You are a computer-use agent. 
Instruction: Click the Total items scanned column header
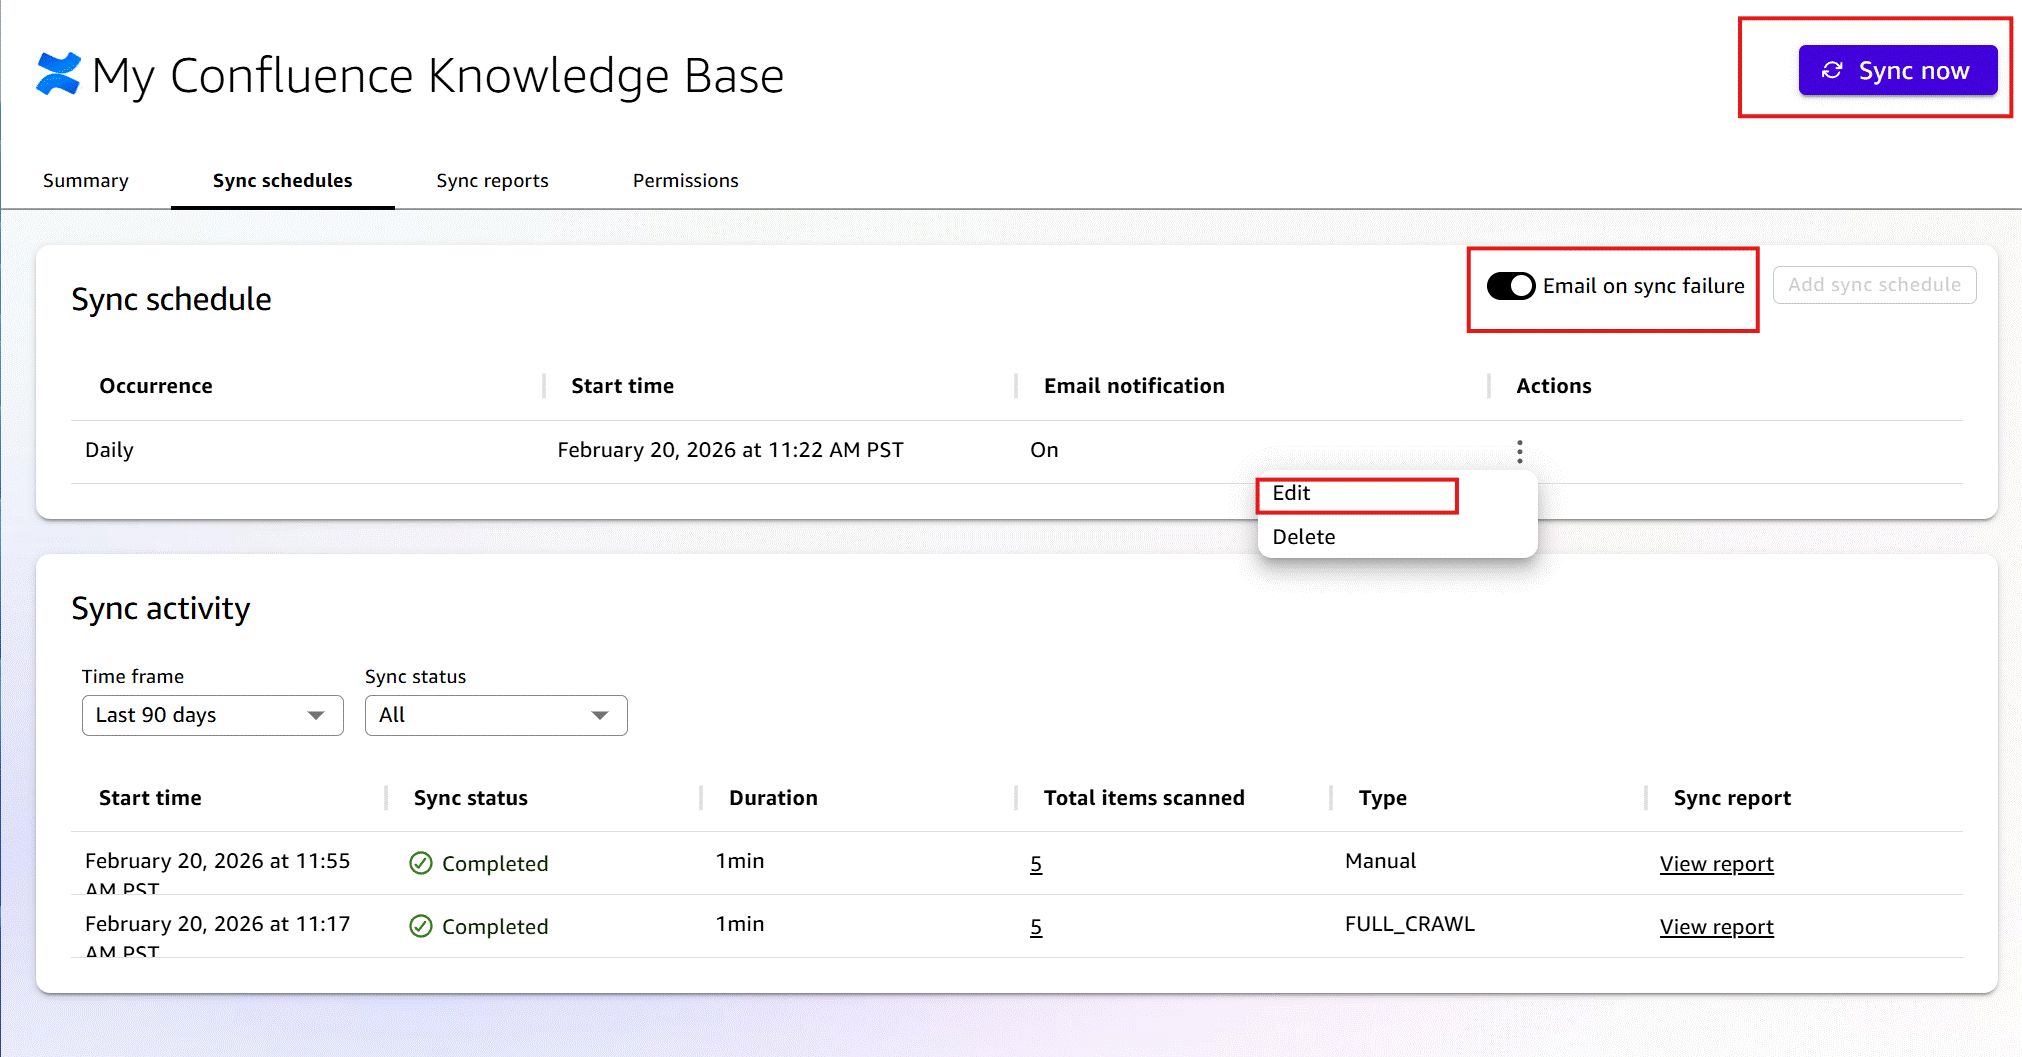point(1144,798)
